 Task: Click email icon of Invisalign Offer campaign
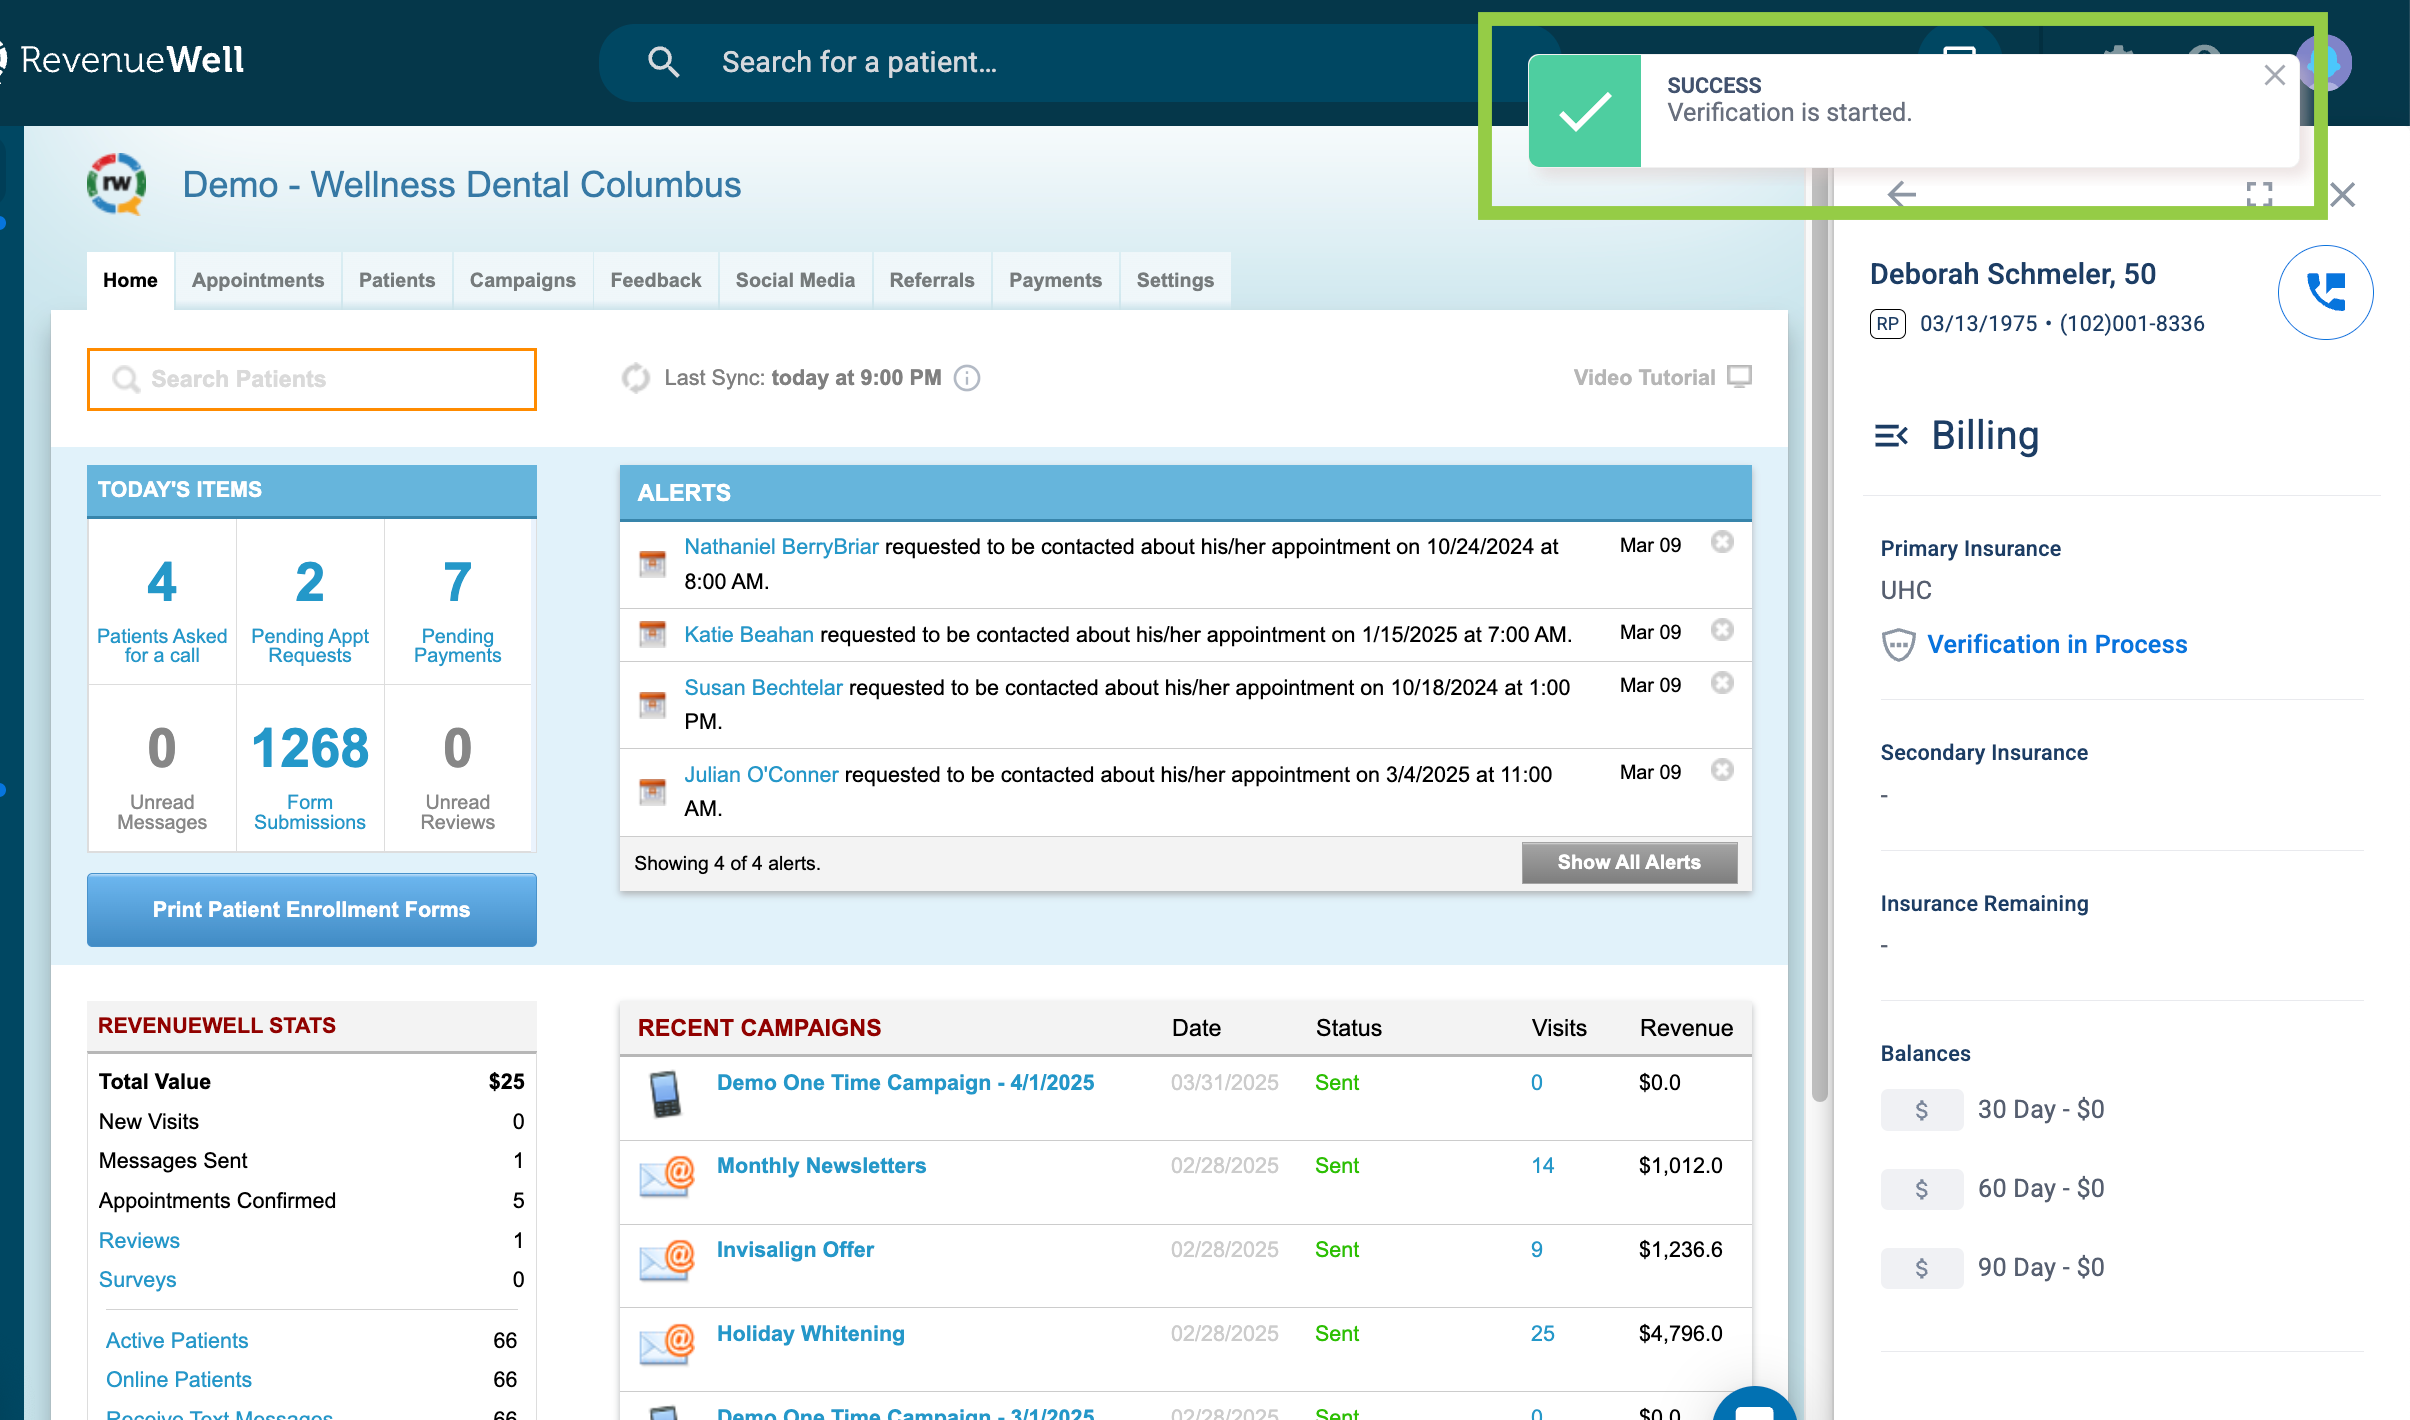[x=667, y=1261]
